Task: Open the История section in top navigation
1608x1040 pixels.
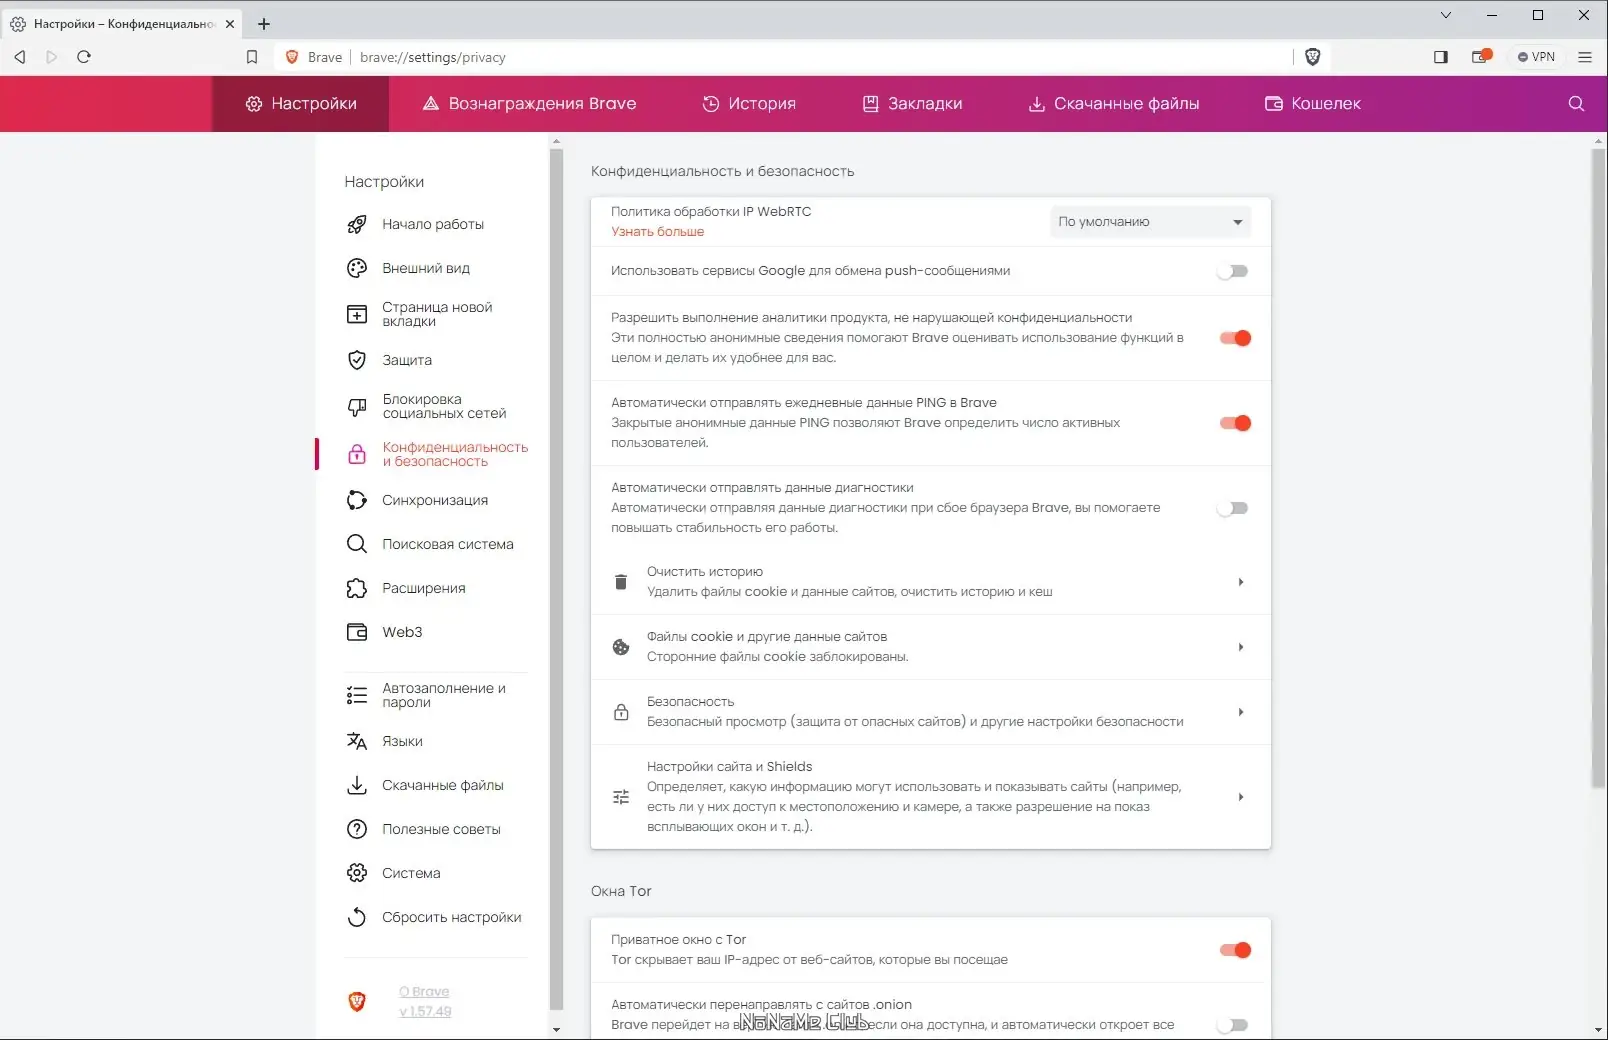Action: [x=749, y=103]
